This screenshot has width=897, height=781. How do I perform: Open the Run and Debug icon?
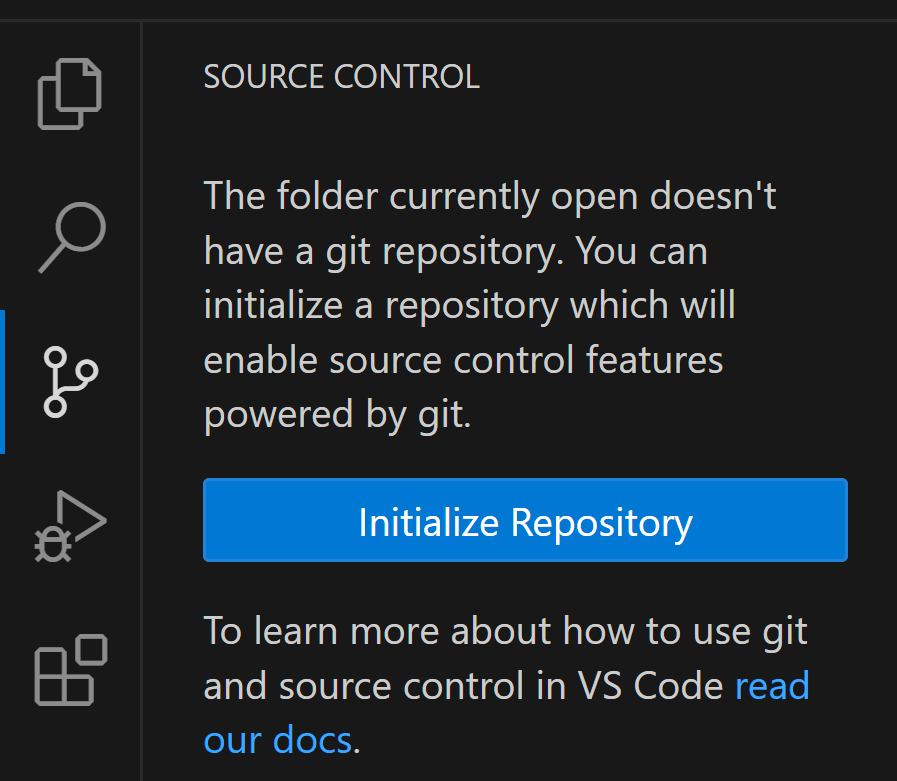point(70,526)
